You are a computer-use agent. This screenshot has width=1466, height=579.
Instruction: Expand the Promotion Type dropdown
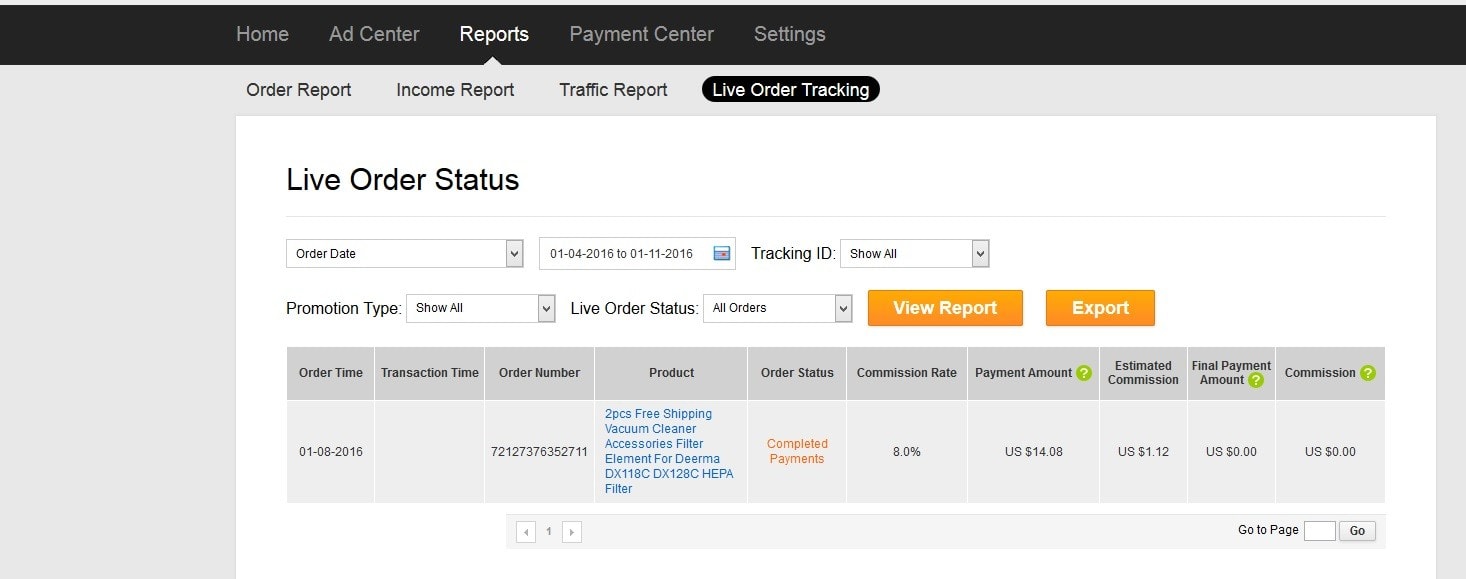point(546,308)
